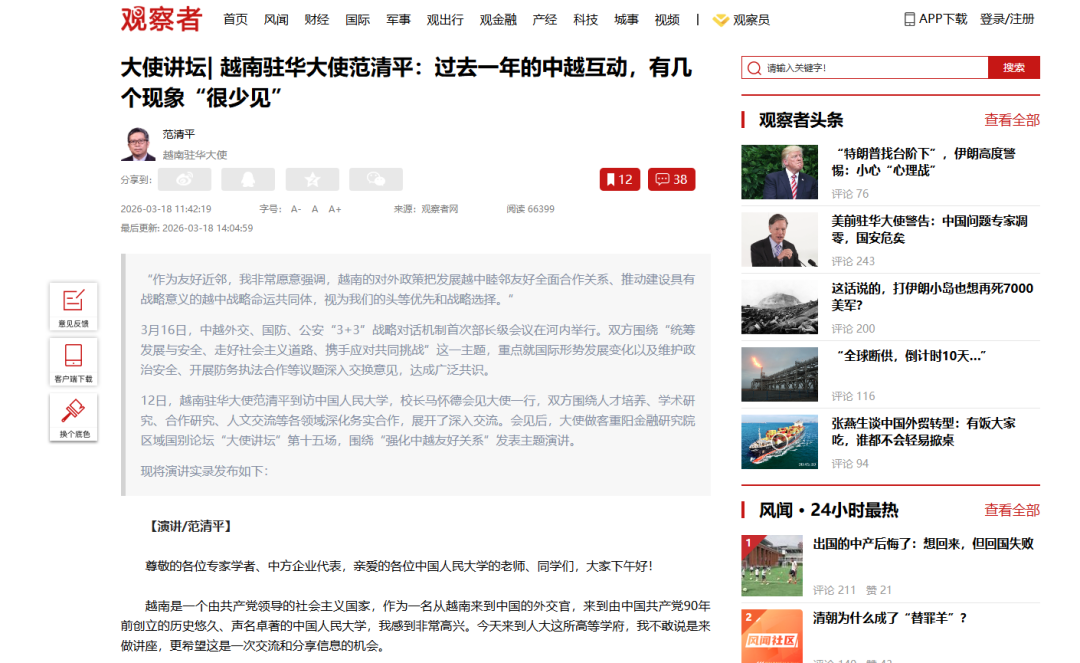
Task: Click the red 搜索 search button
Action: pos(1013,67)
